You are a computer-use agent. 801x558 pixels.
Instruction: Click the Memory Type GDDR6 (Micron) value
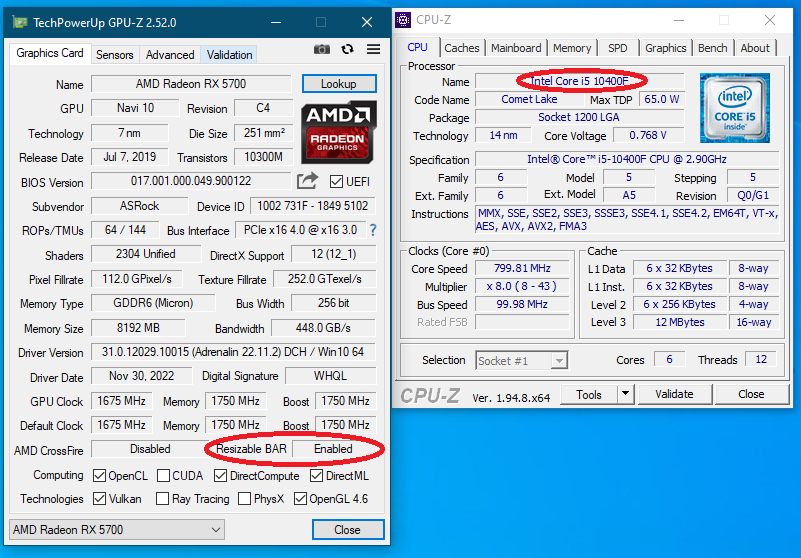153,303
